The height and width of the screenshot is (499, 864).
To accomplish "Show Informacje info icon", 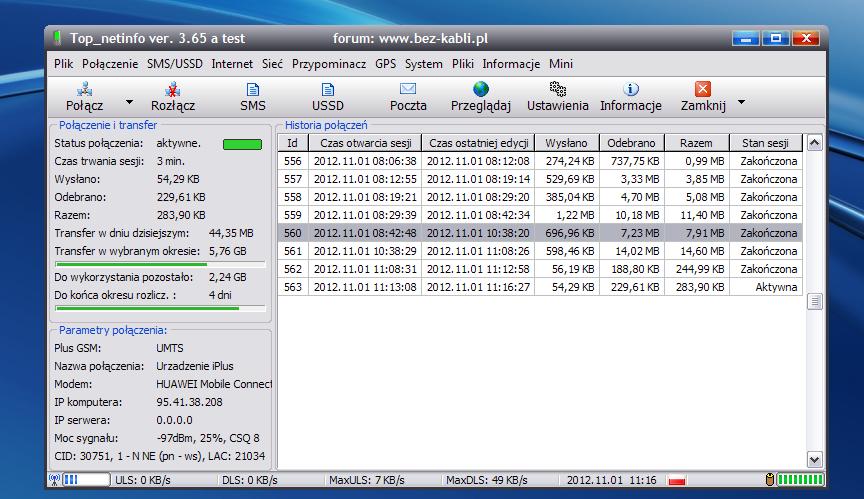I will (631, 90).
